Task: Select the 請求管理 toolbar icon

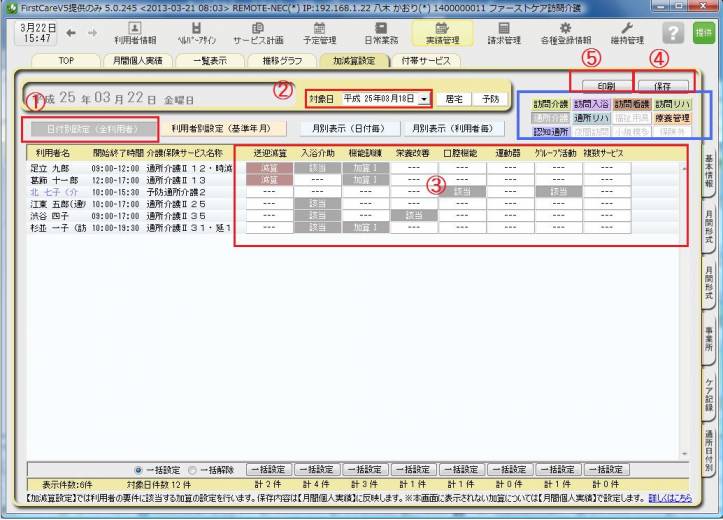Action: point(503,33)
